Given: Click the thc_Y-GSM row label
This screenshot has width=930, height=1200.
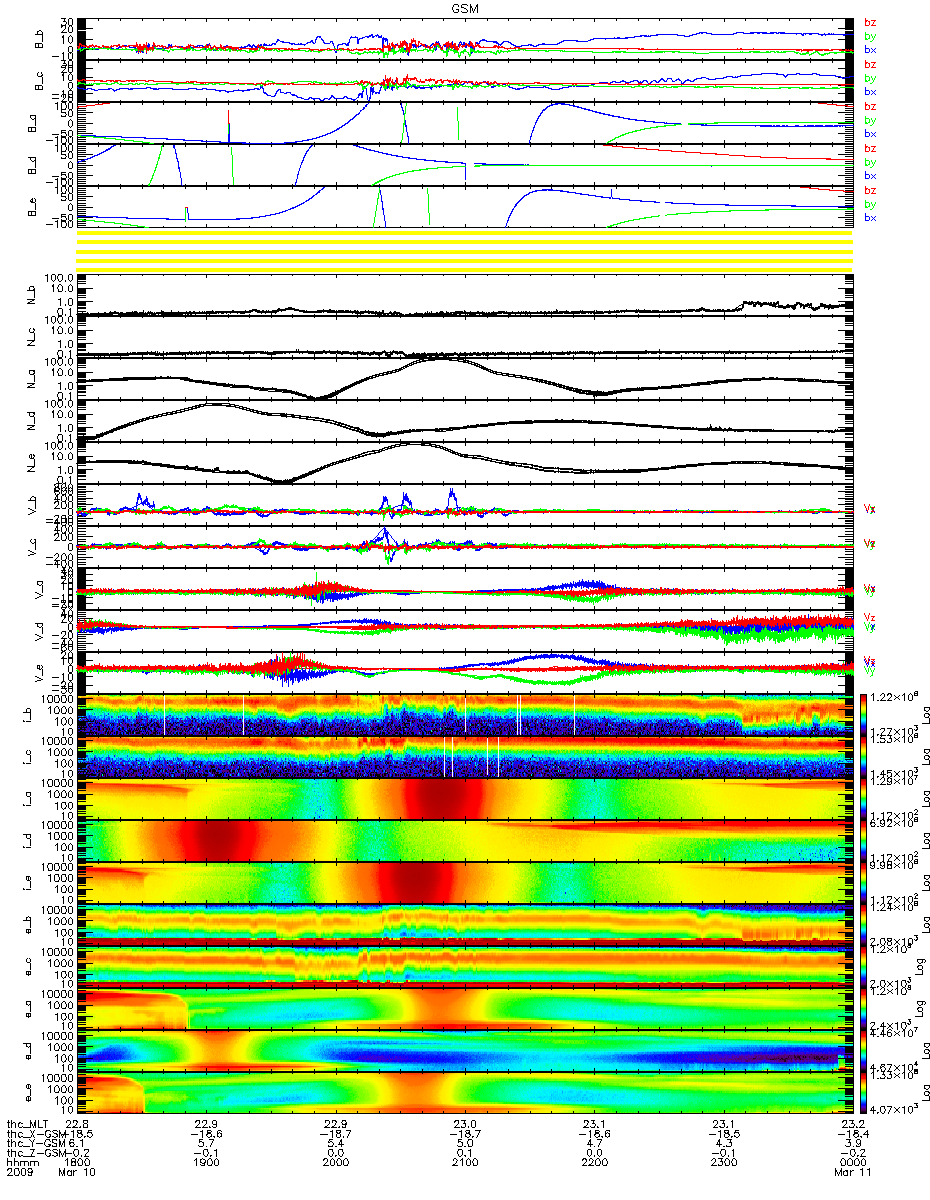Looking at the screenshot, I should point(35,1144).
